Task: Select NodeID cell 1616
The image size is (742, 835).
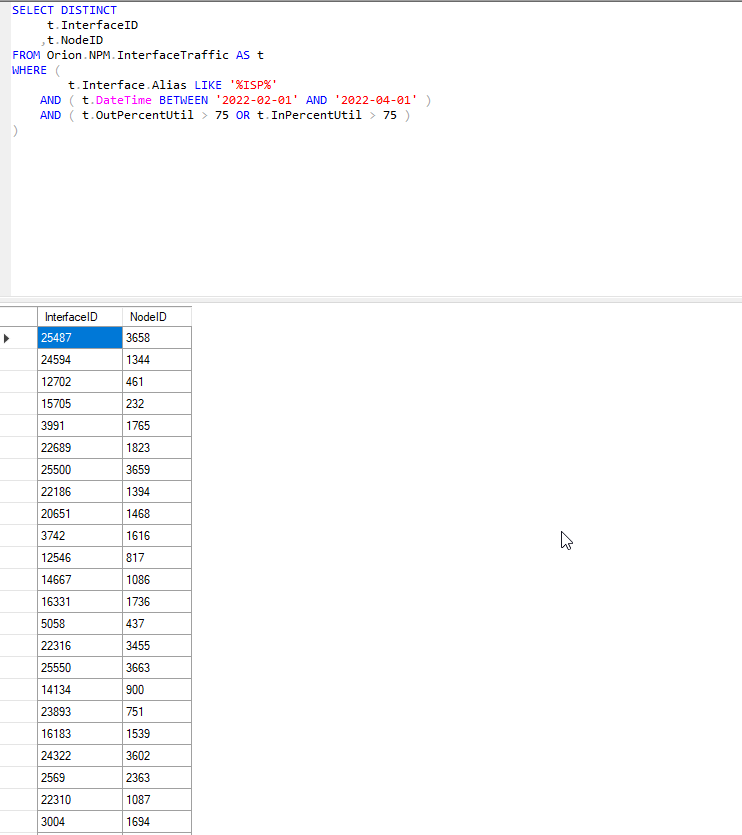Action: pyautogui.click(x=157, y=536)
